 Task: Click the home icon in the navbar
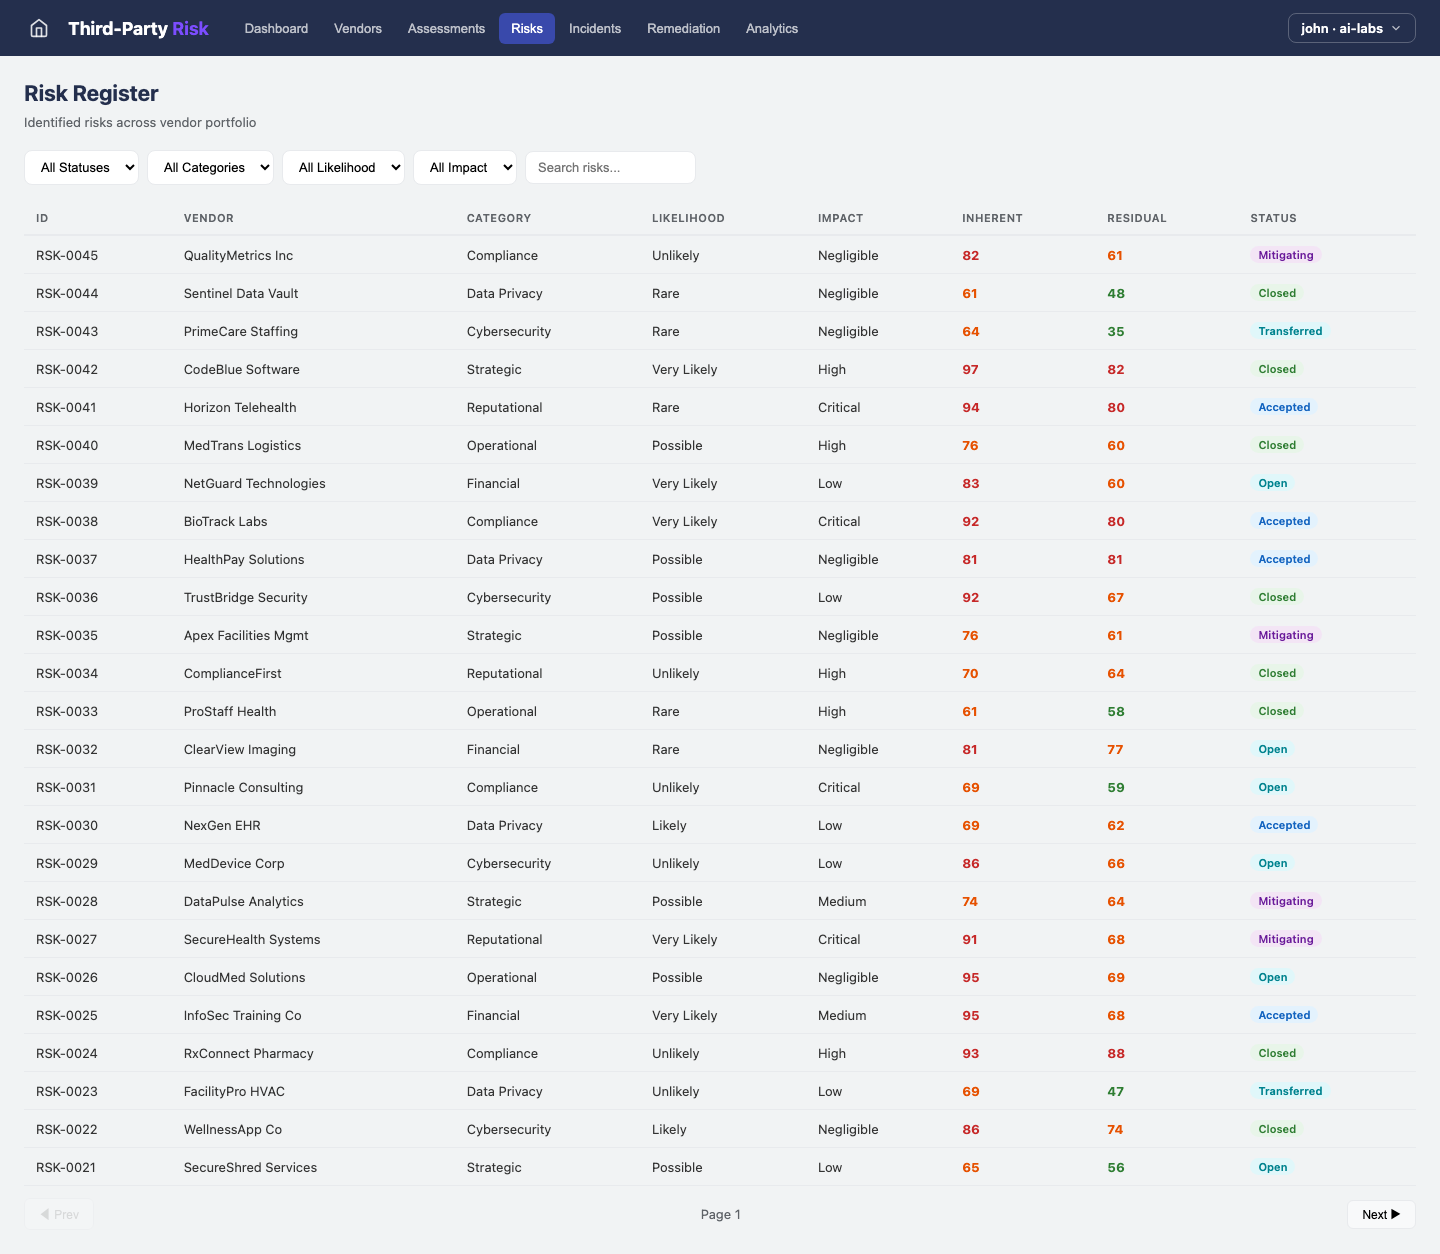click(x=39, y=28)
